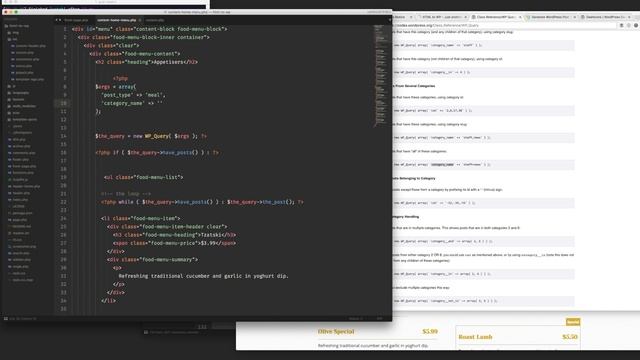Switch to the content-home-menu.php editor tab
This screenshot has height=360, width=640.
point(116,20)
